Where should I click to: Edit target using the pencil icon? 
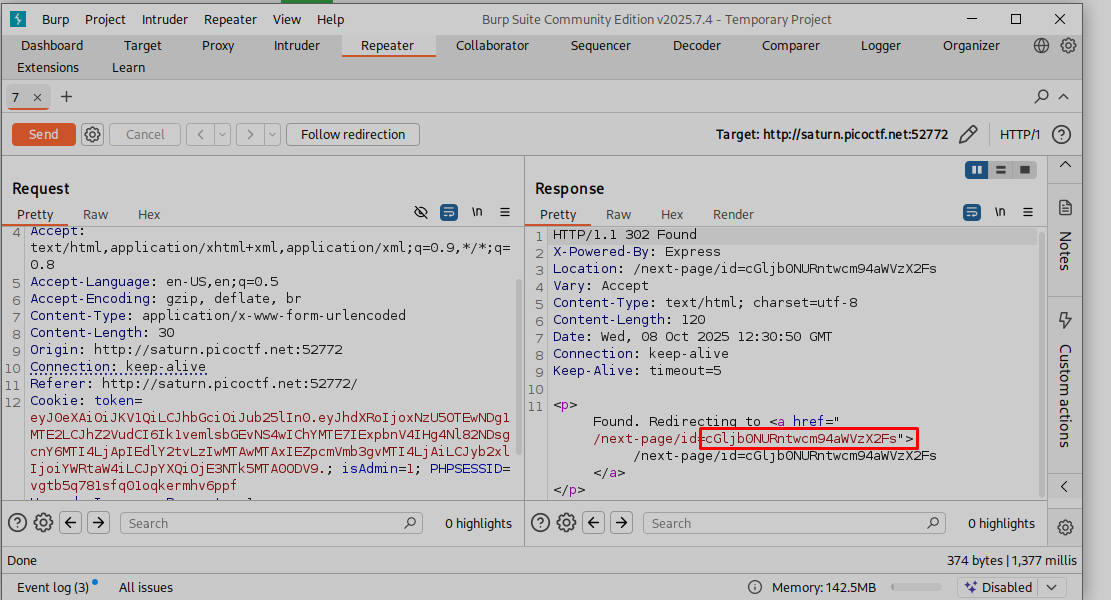968,134
